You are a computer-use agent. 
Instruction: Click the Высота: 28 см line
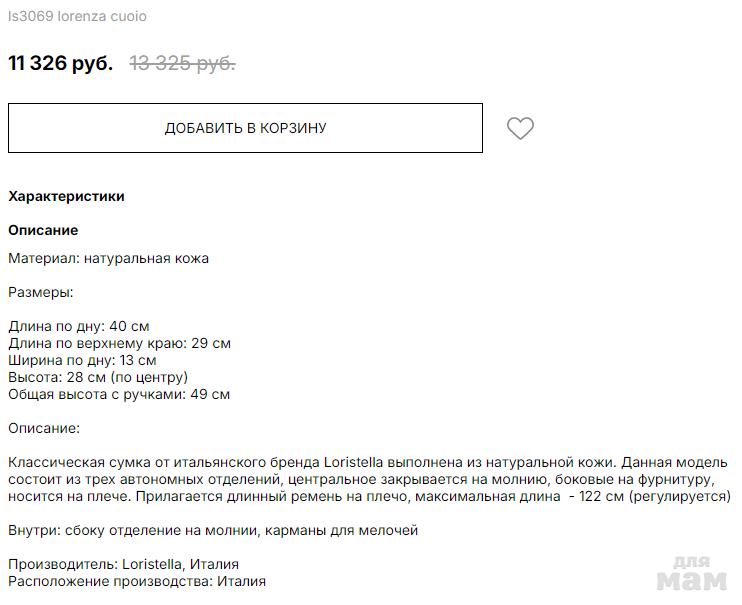98,377
